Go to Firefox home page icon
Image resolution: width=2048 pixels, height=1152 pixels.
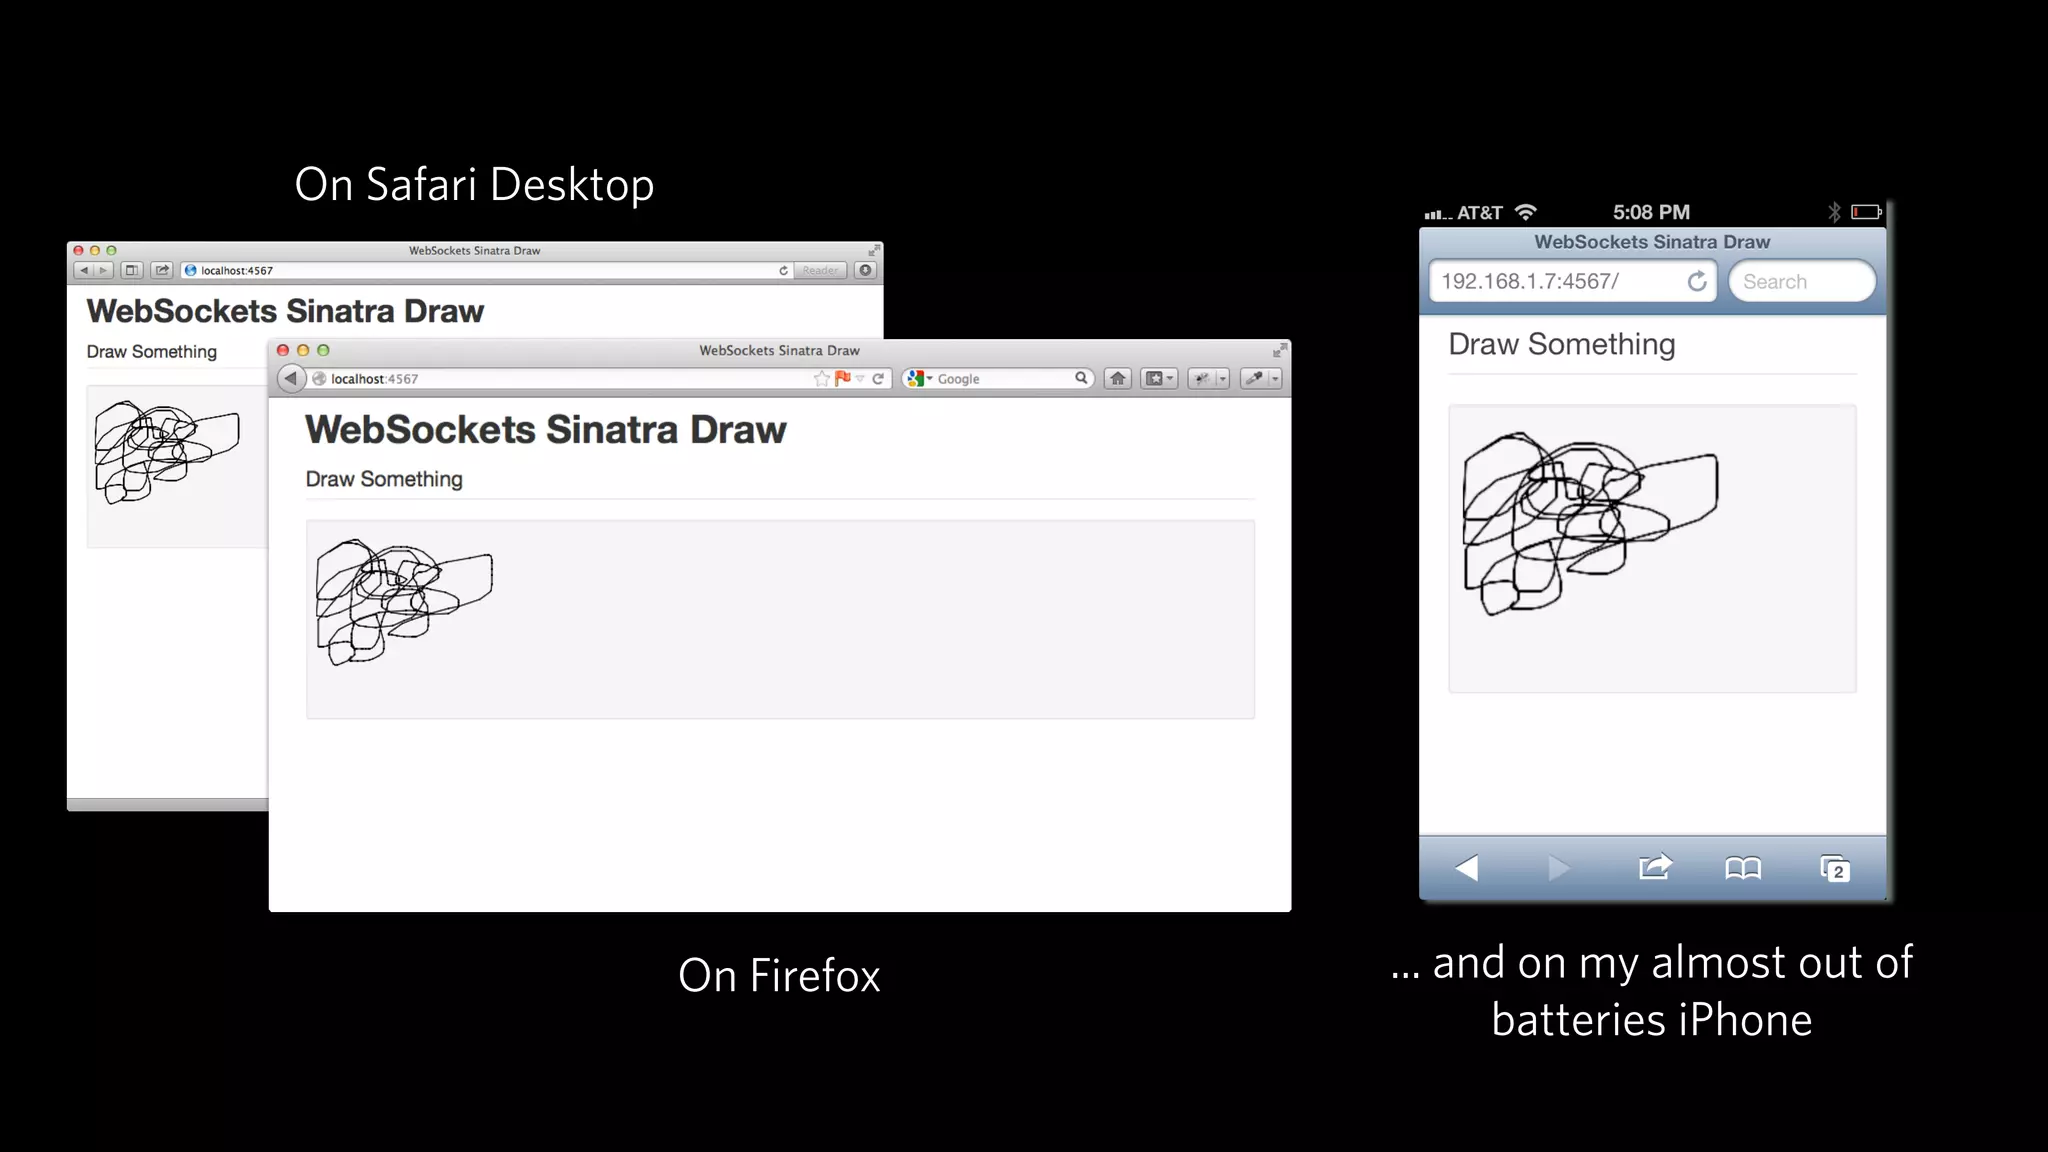[1118, 378]
